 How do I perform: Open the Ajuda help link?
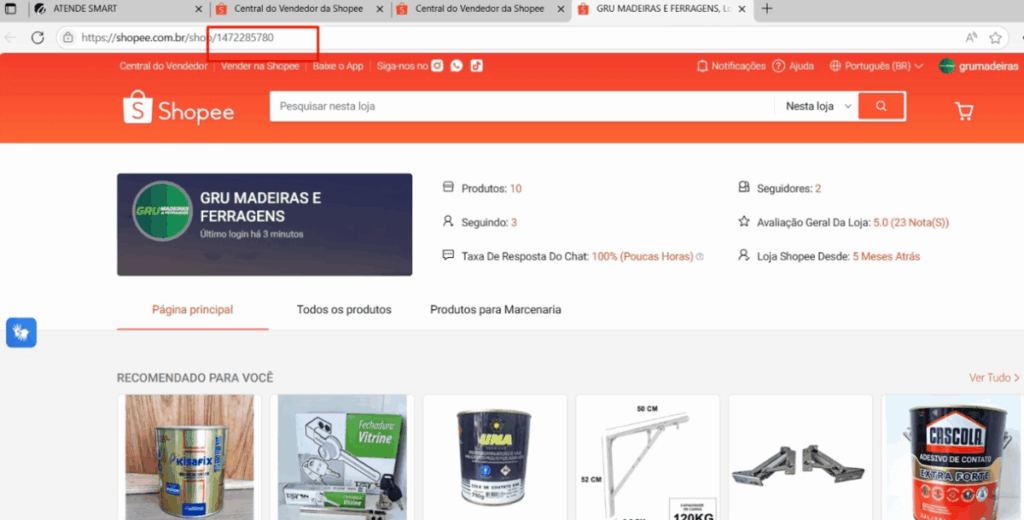(x=793, y=66)
